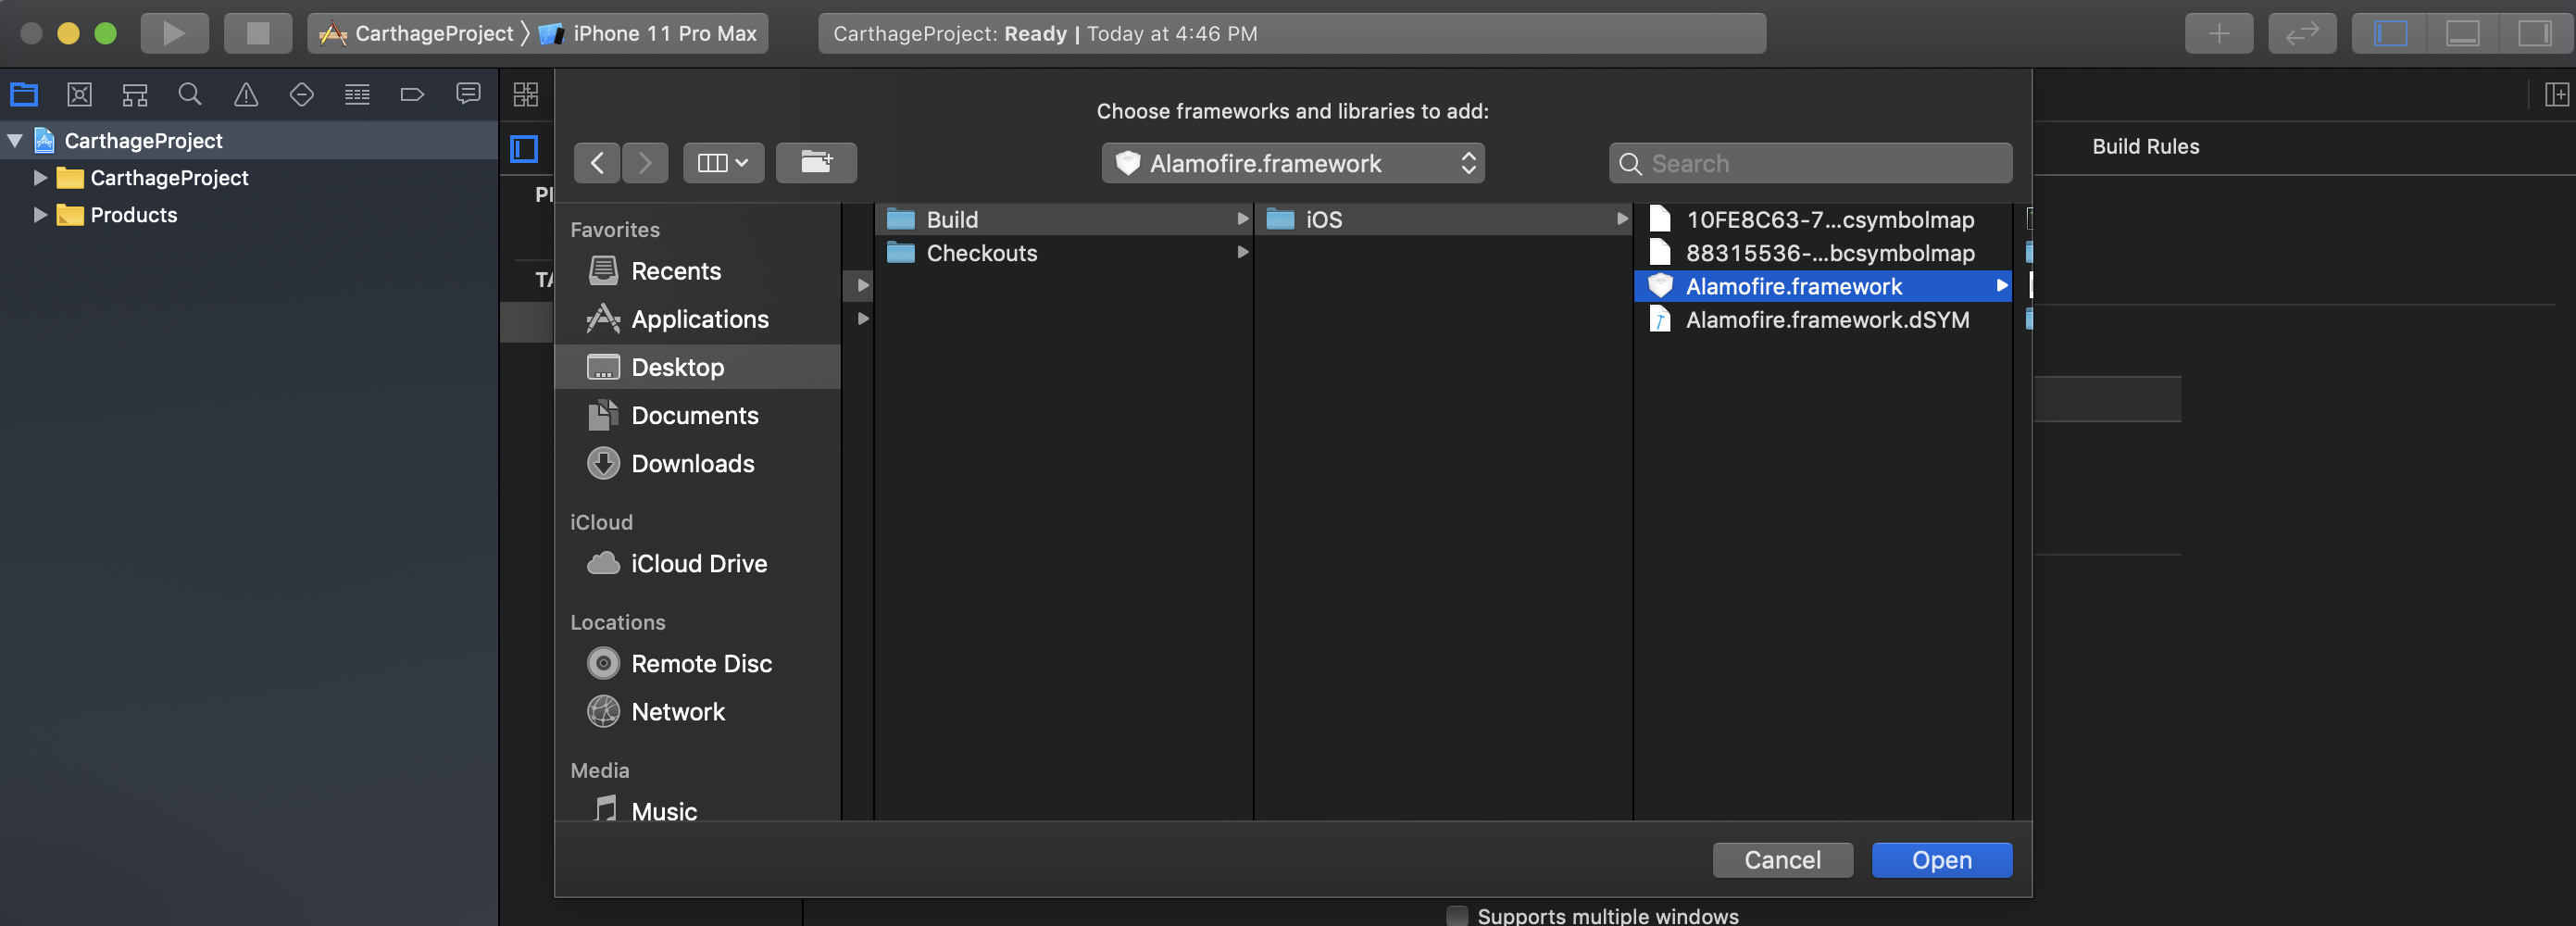The image size is (2576, 926).
Task: Select Alamofire.framework.dSYM file
Action: (x=1823, y=320)
